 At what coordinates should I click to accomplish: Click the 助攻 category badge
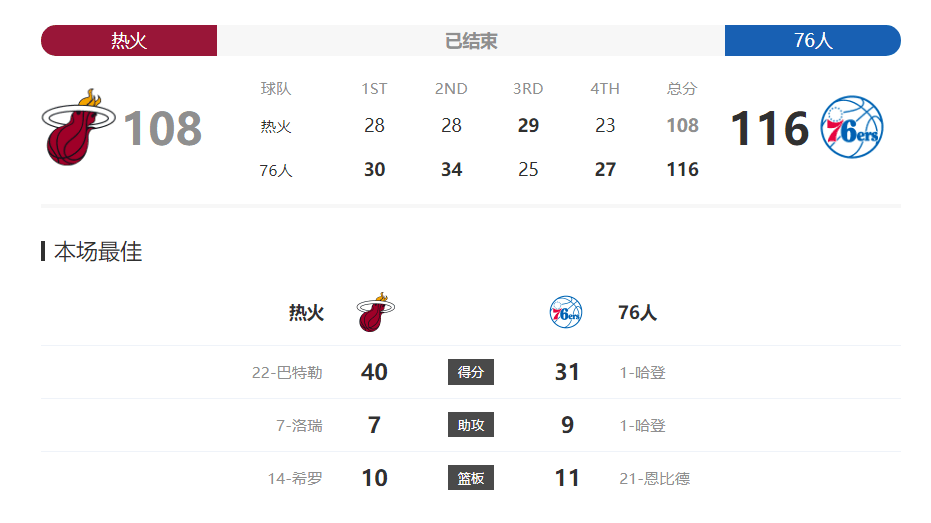[471, 425]
